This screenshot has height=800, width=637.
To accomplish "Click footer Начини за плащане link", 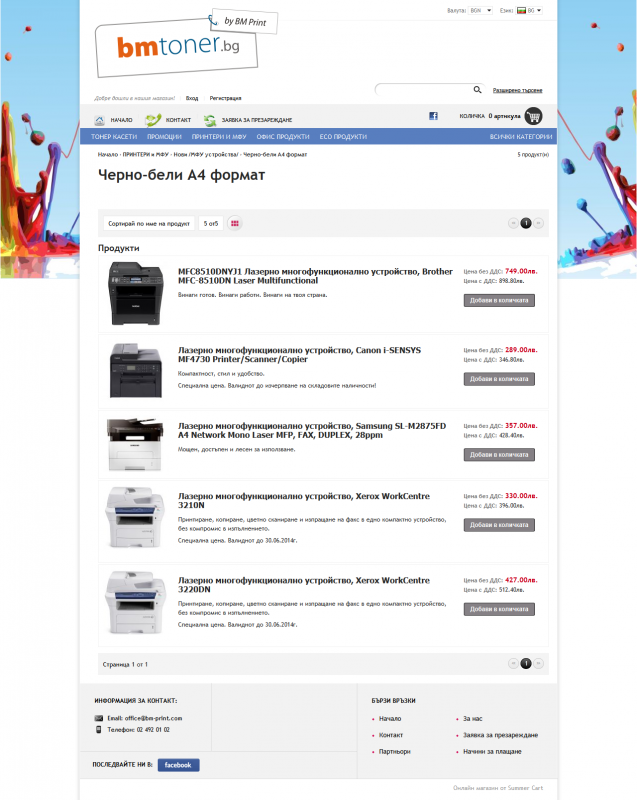I will point(492,752).
